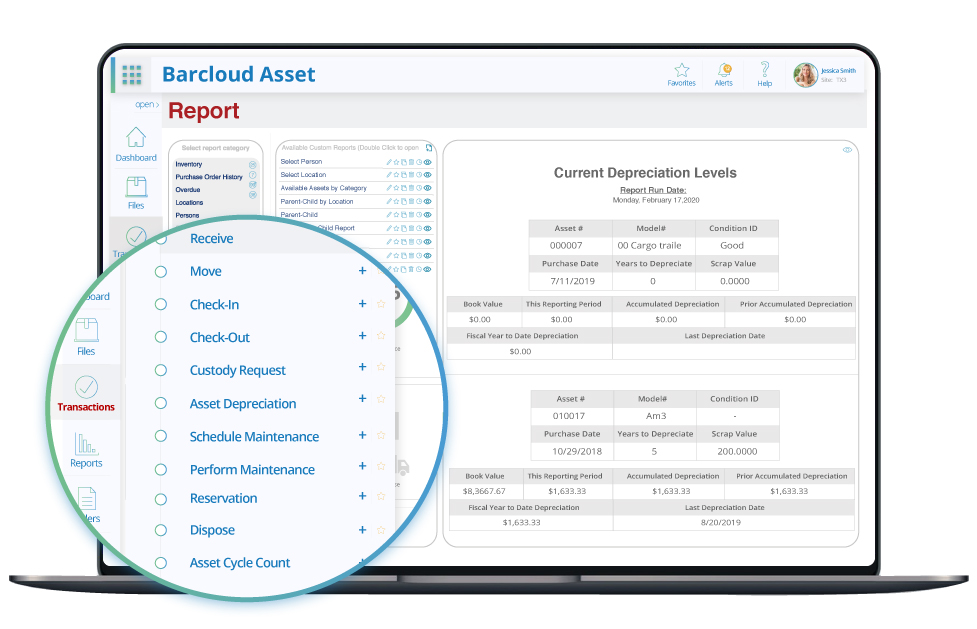Expand Check-Out with its plus sign
The image size is (977, 629).
click(362, 335)
